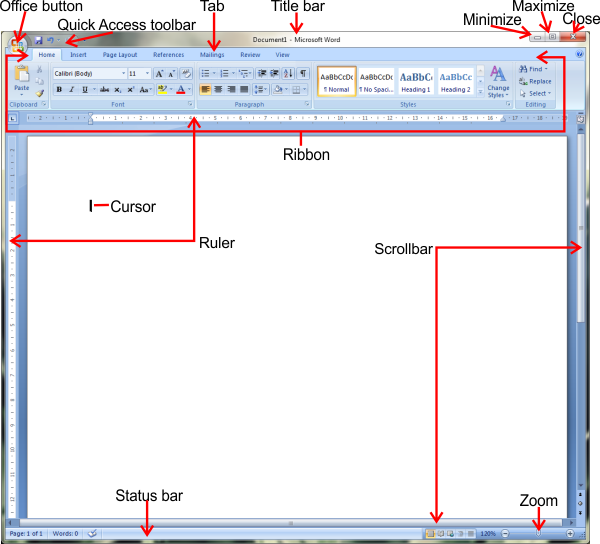Open the Line Spacing dropdown

pos(261,90)
